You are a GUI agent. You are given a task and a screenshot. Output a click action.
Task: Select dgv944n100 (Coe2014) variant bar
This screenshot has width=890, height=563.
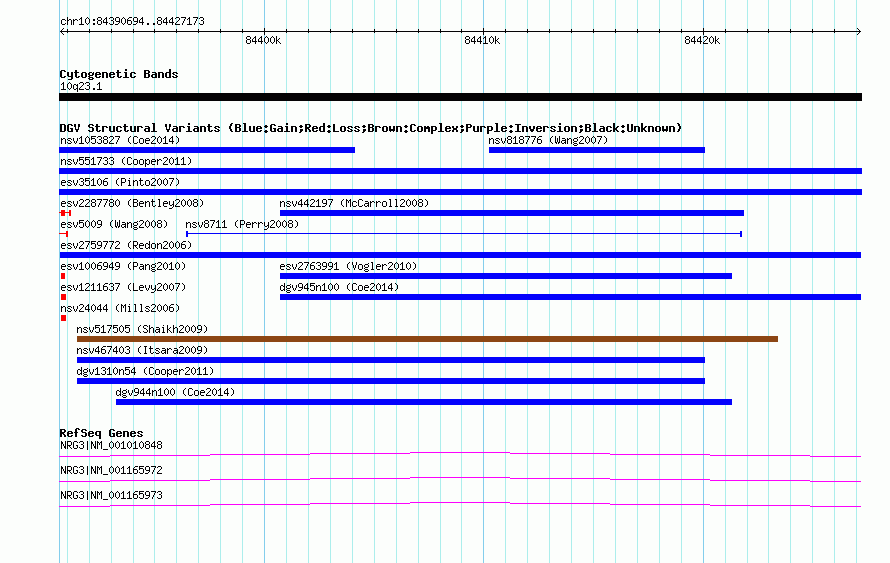(424, 402)
